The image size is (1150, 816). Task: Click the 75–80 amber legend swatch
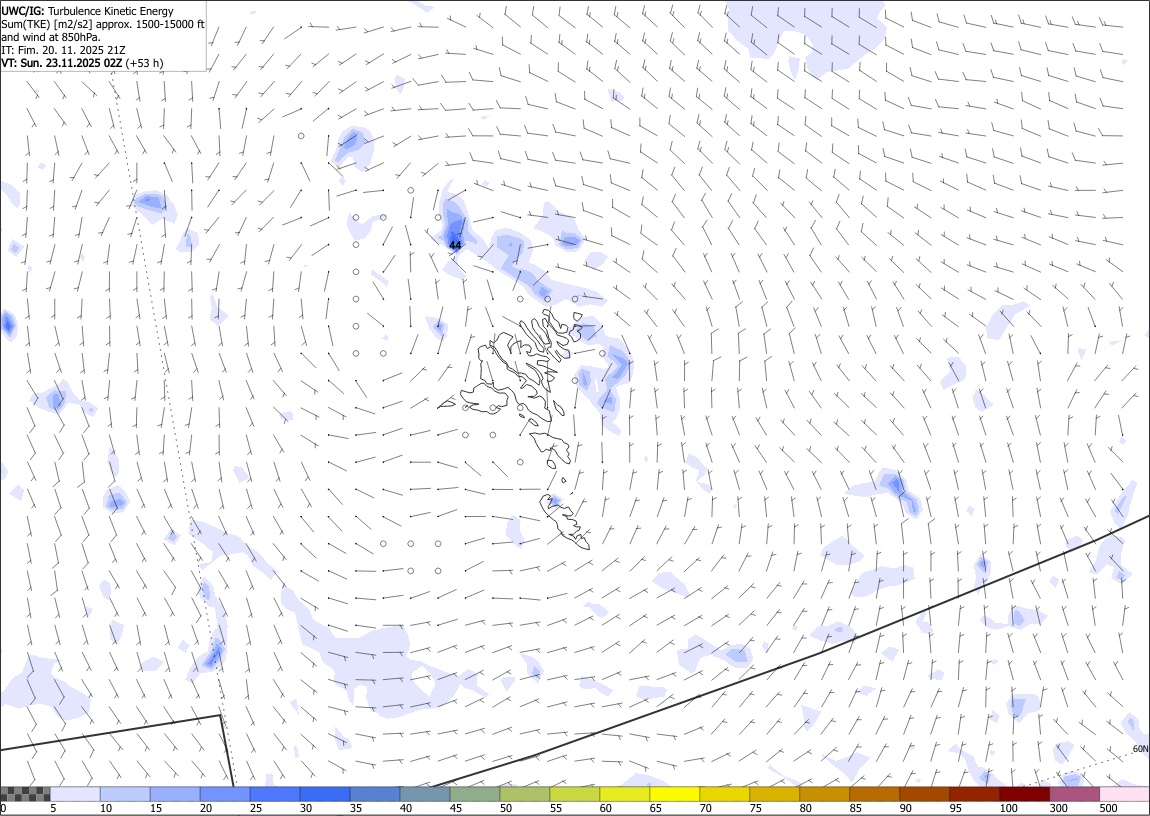point(774,794)
